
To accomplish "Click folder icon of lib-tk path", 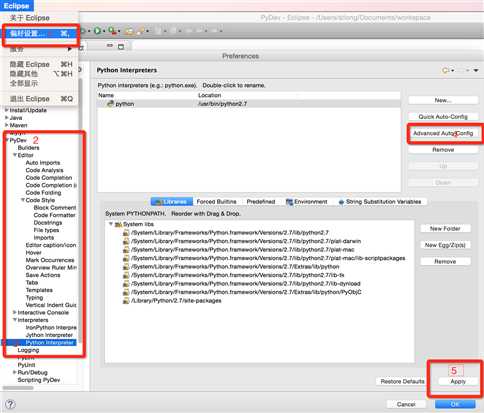I will (126, 275).
